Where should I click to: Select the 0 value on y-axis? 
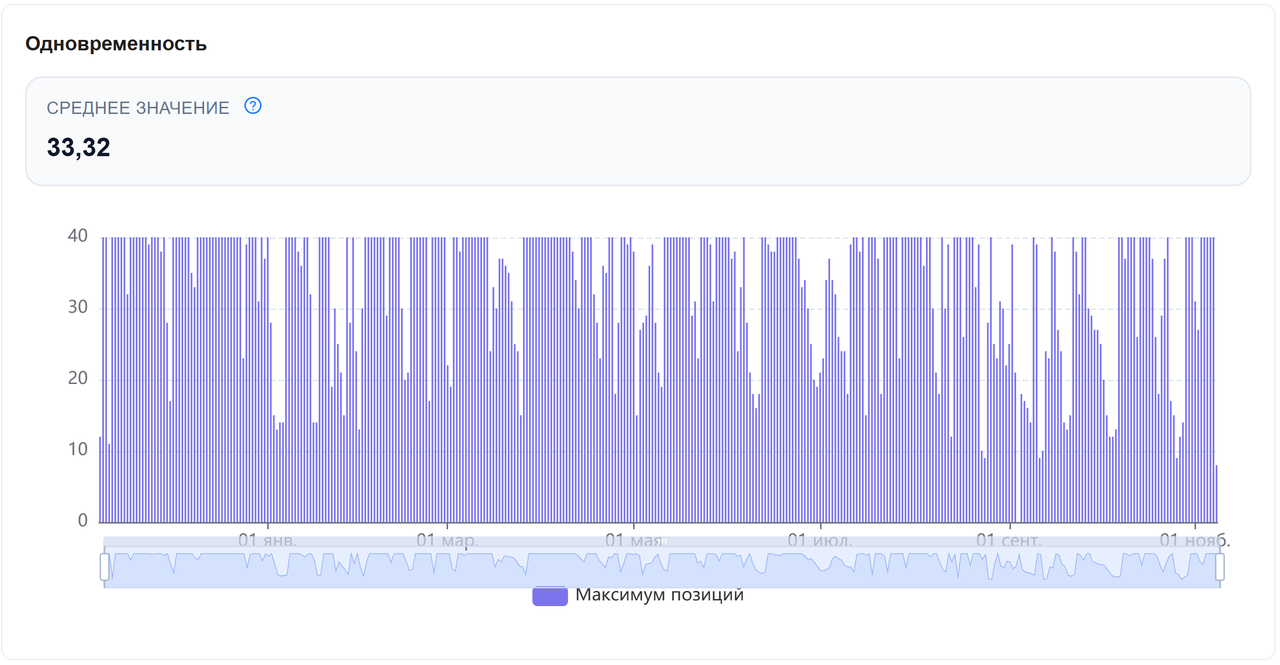coord(83,521)
